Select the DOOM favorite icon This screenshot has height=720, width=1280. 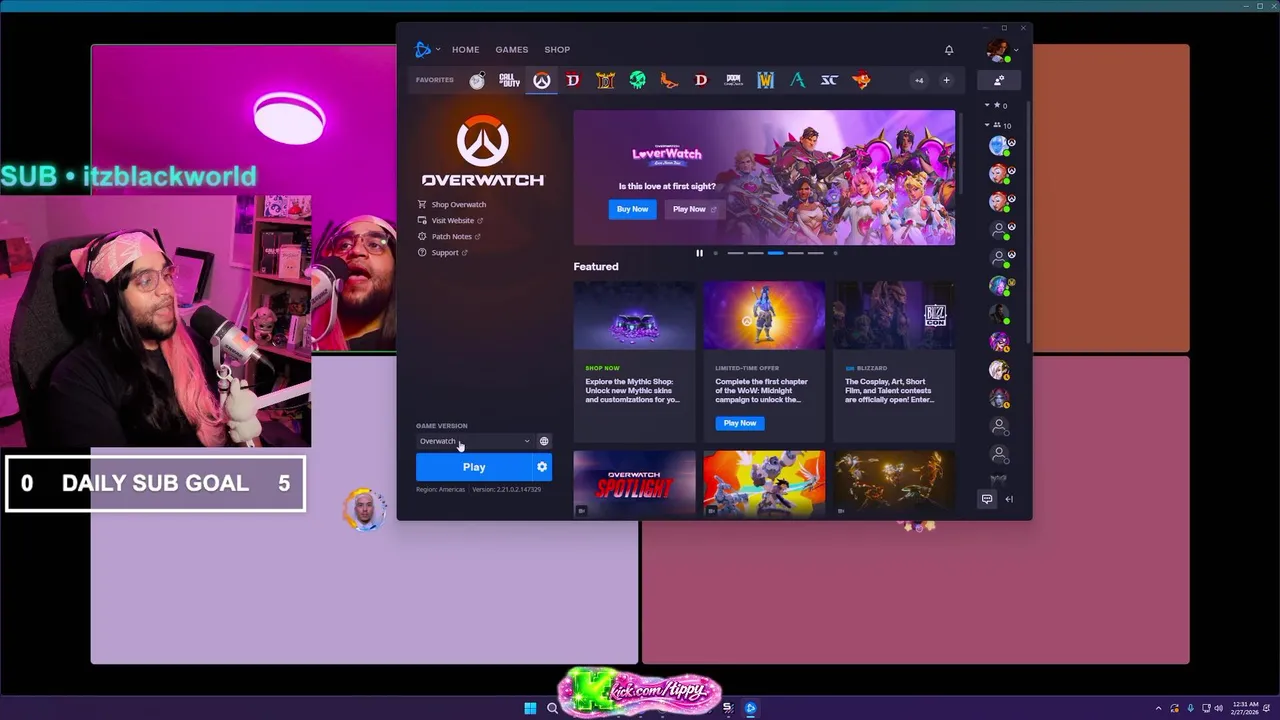tap(733, 80)
